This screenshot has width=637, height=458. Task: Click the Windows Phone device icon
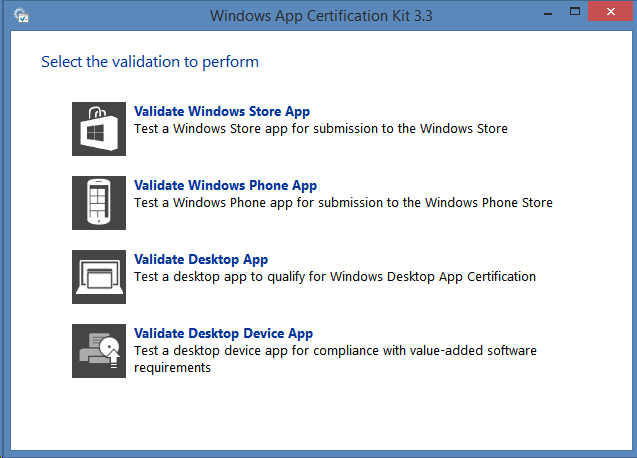[x=99, y=203]
